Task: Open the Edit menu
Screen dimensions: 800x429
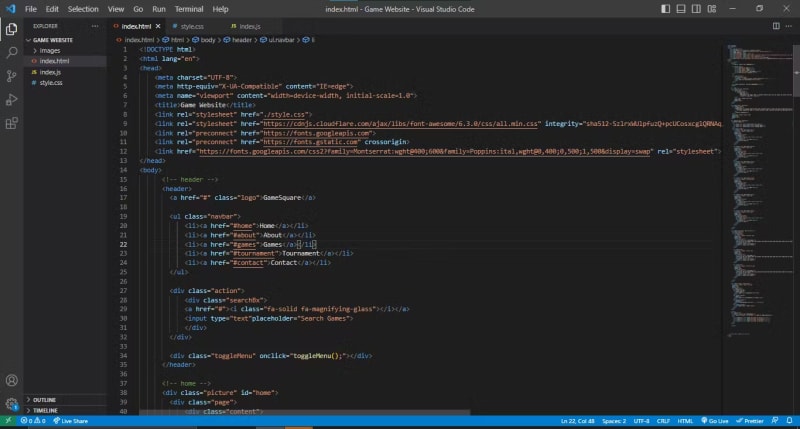Action: pyautogui.click(x=52, y=9)
